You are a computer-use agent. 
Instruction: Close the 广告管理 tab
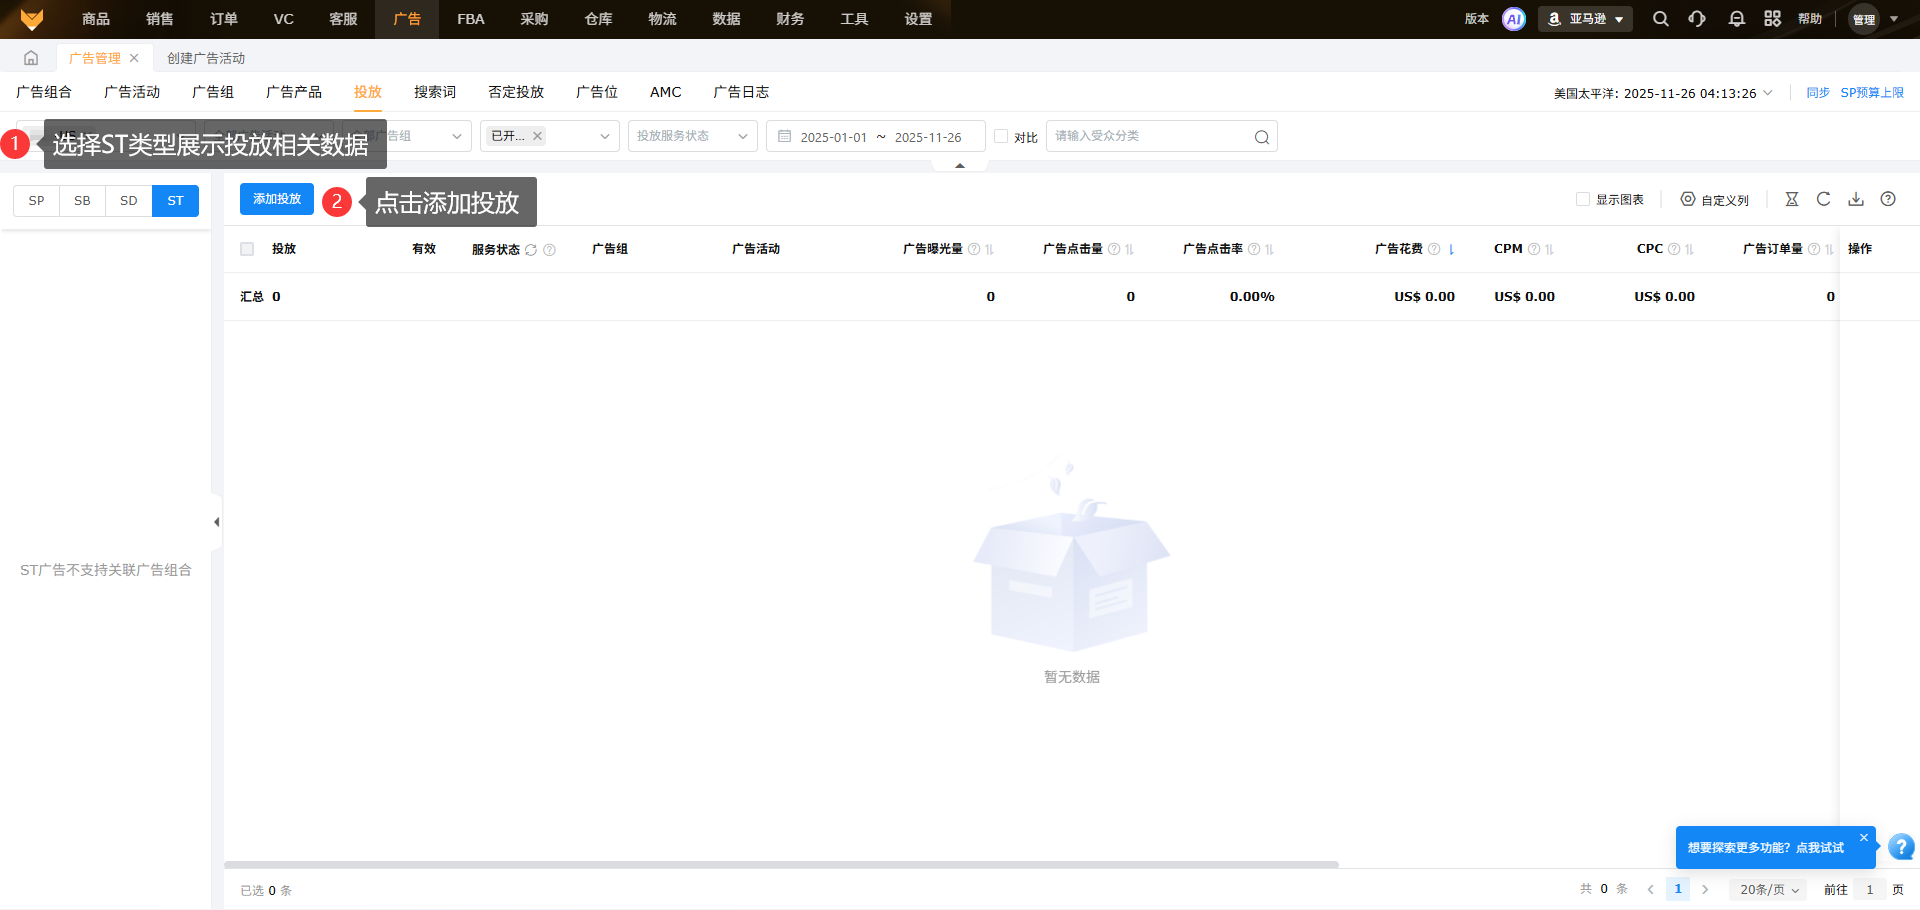tap(134, 58)
